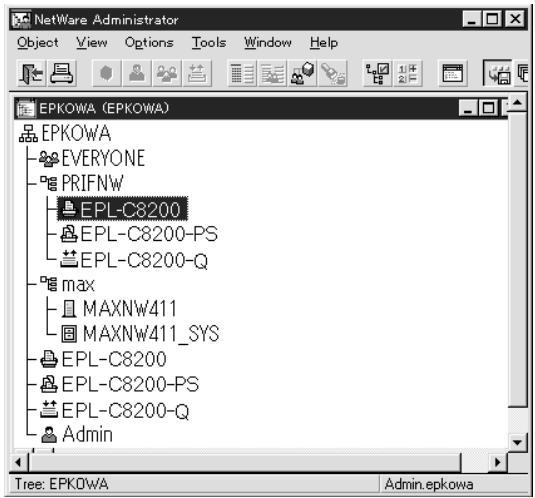The height and width of the screenshot is (498, 535).
Task: Click root-level EPL-C8200-PS print server icon
Action: [x=49, y=384]
